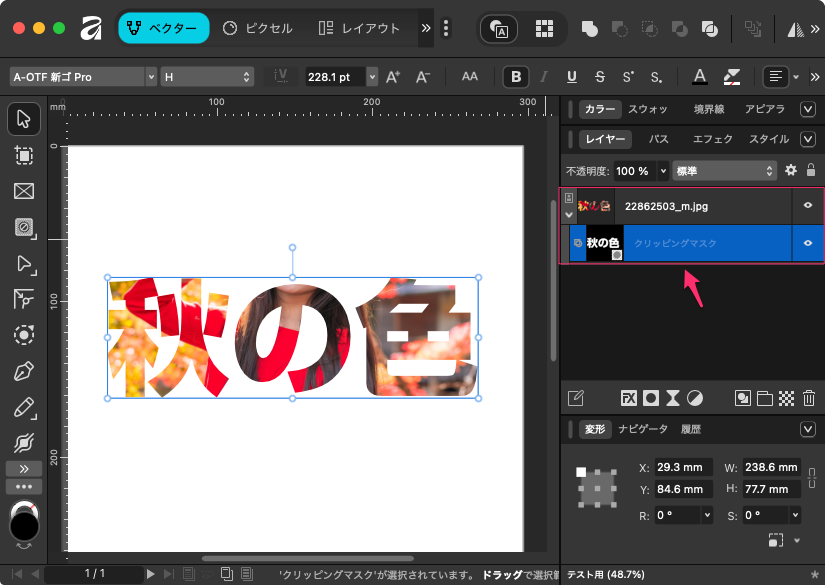This screenshot has height=585, width=825.
Task: Delete layer with trash icon
Action: tap(809, 397)
